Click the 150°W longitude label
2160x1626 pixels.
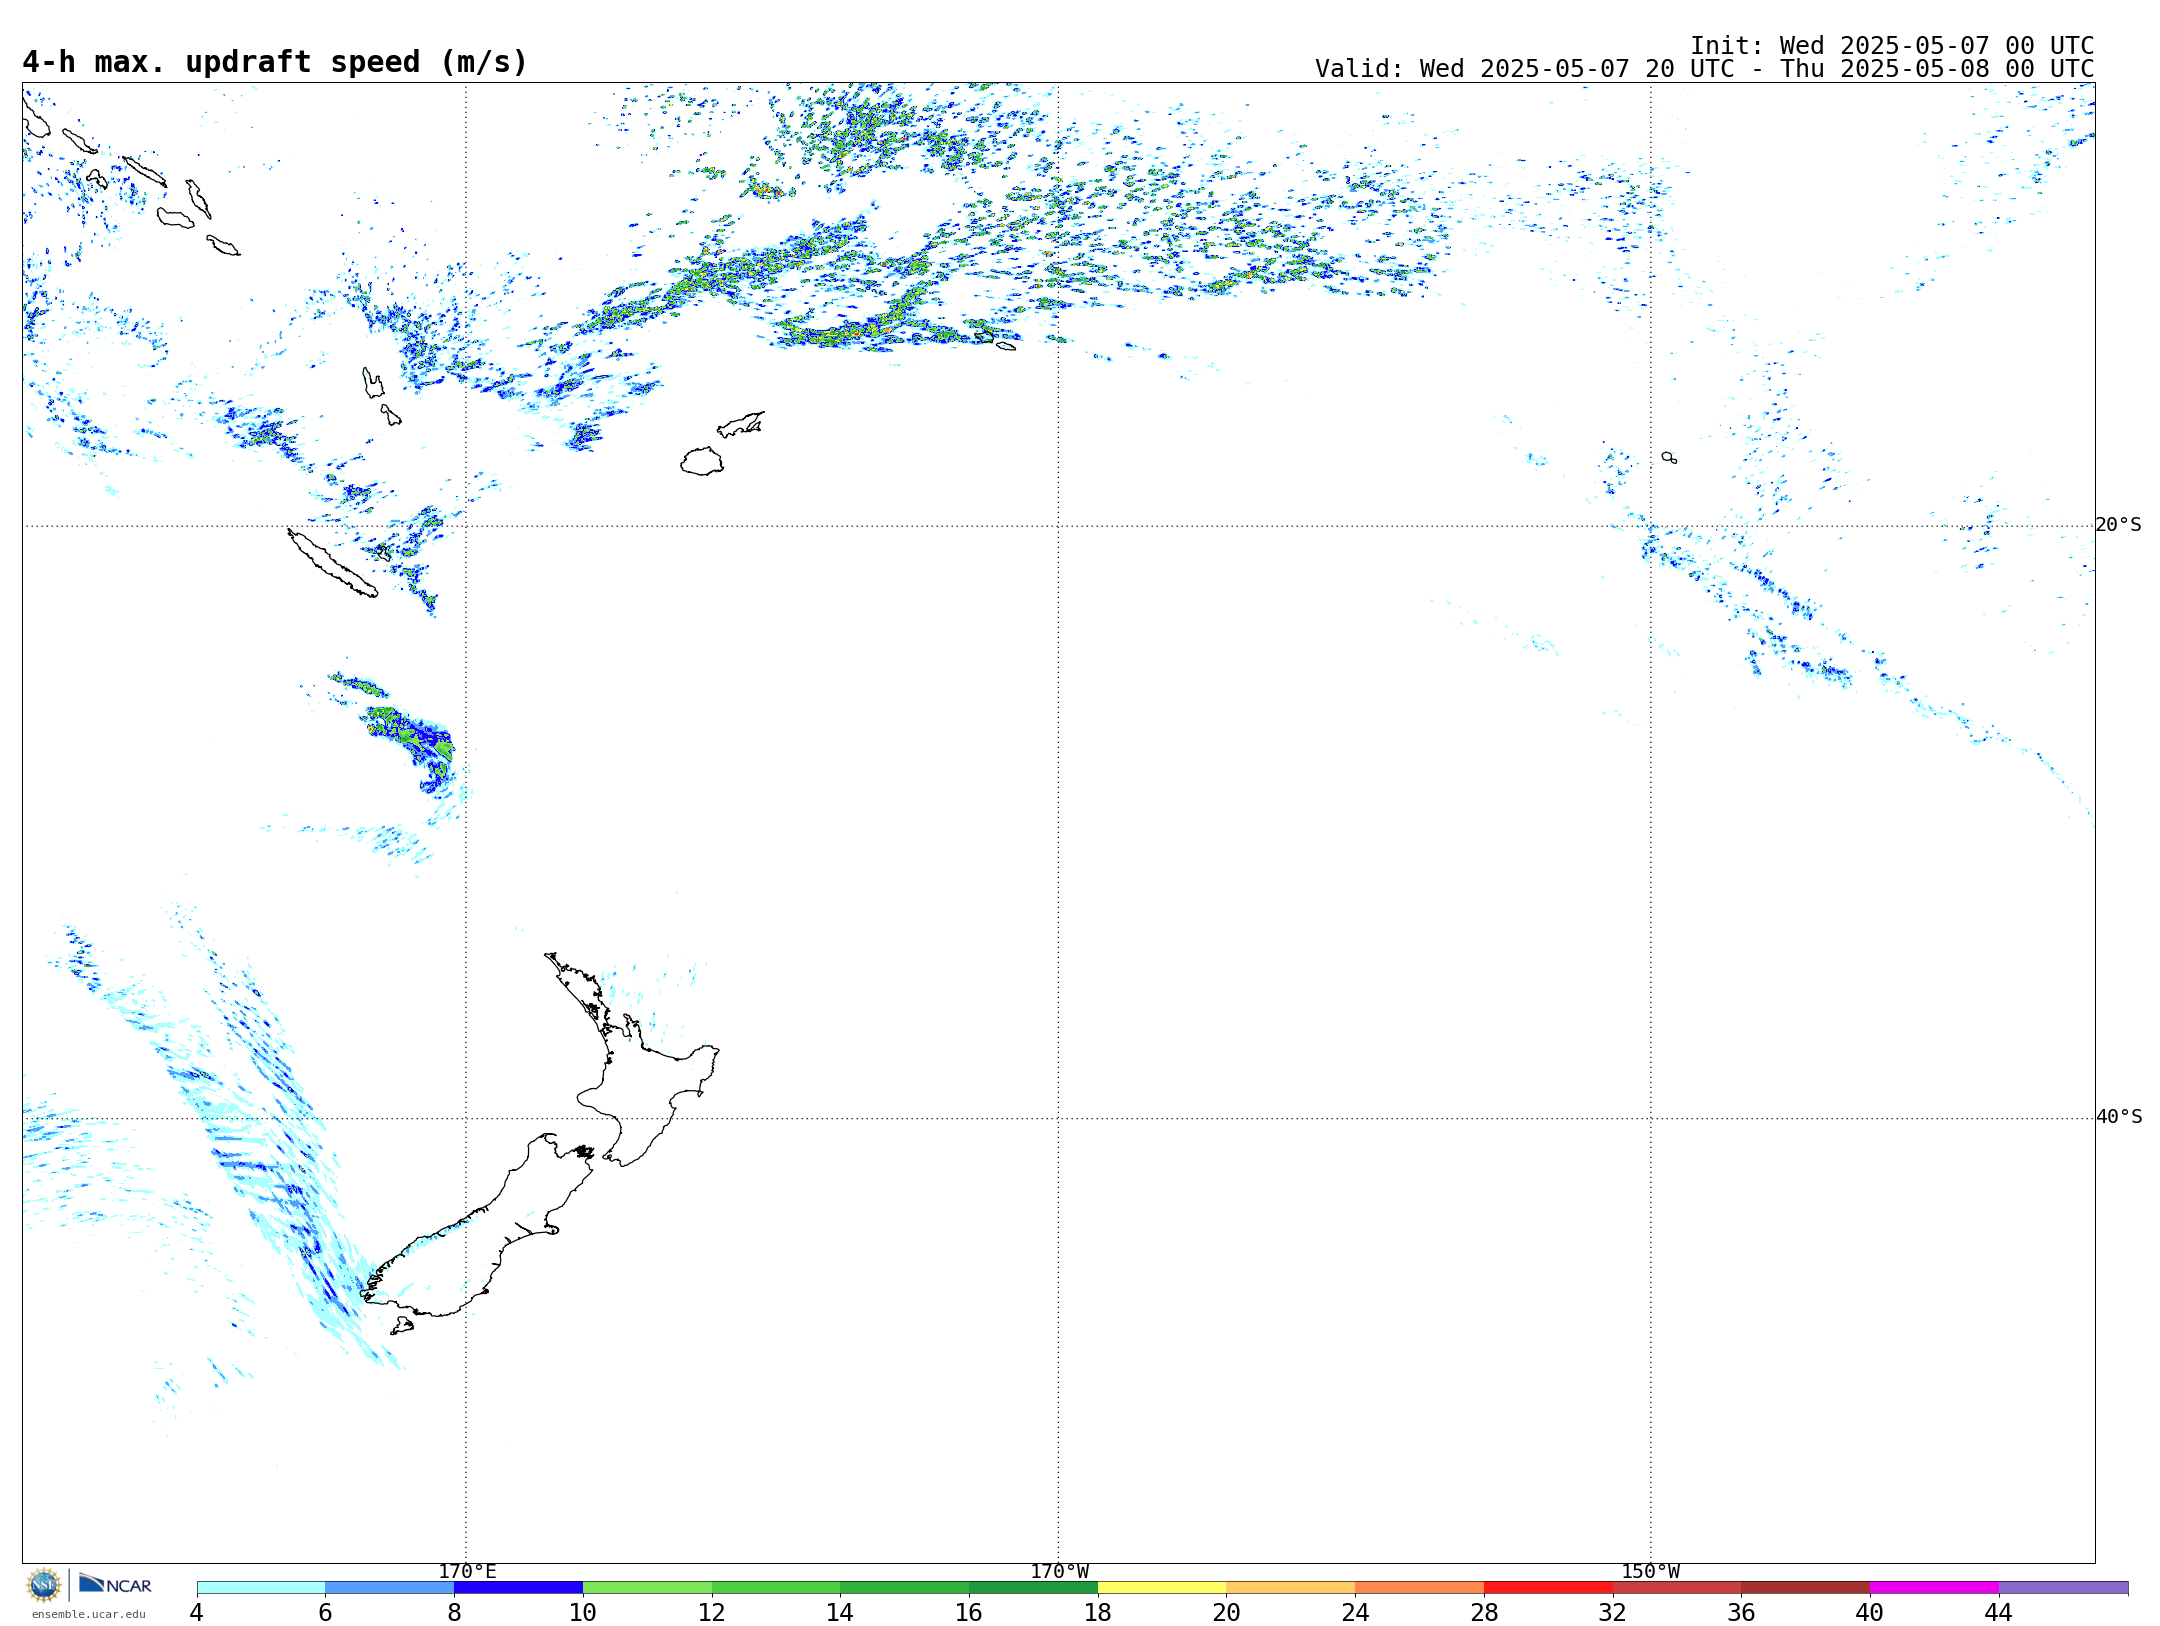pyautogui.click(x=1651, y=1572)
